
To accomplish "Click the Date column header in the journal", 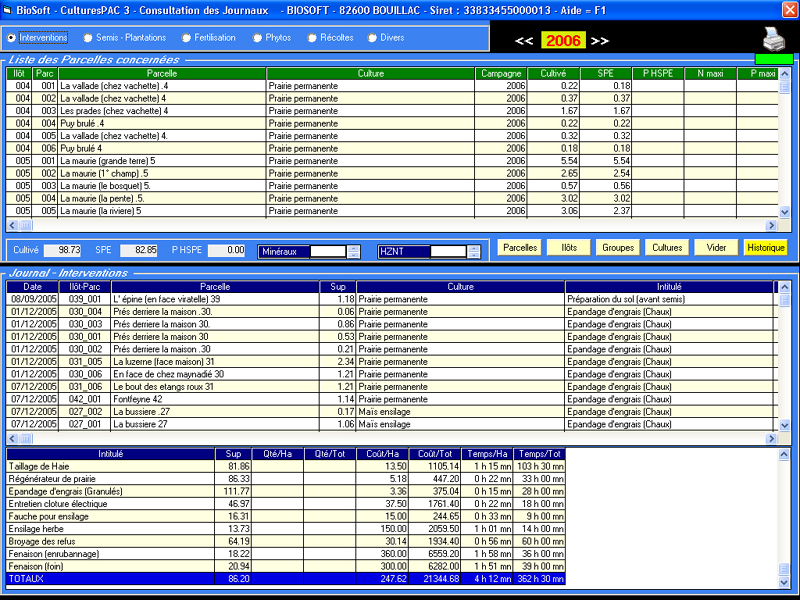I will click(32, 287).
